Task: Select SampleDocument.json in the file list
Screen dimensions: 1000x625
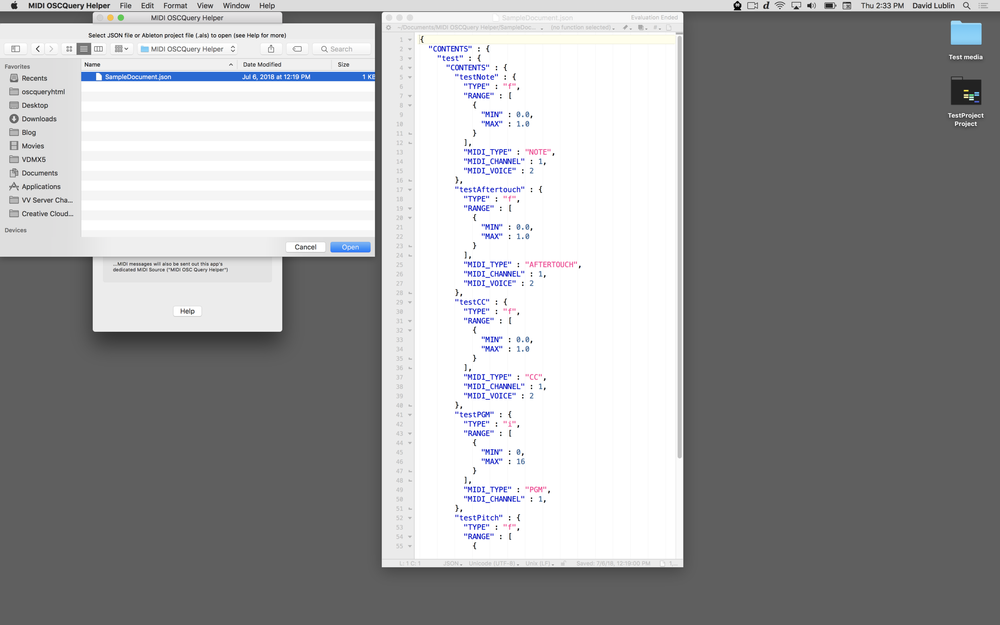Action: [228, 77]
